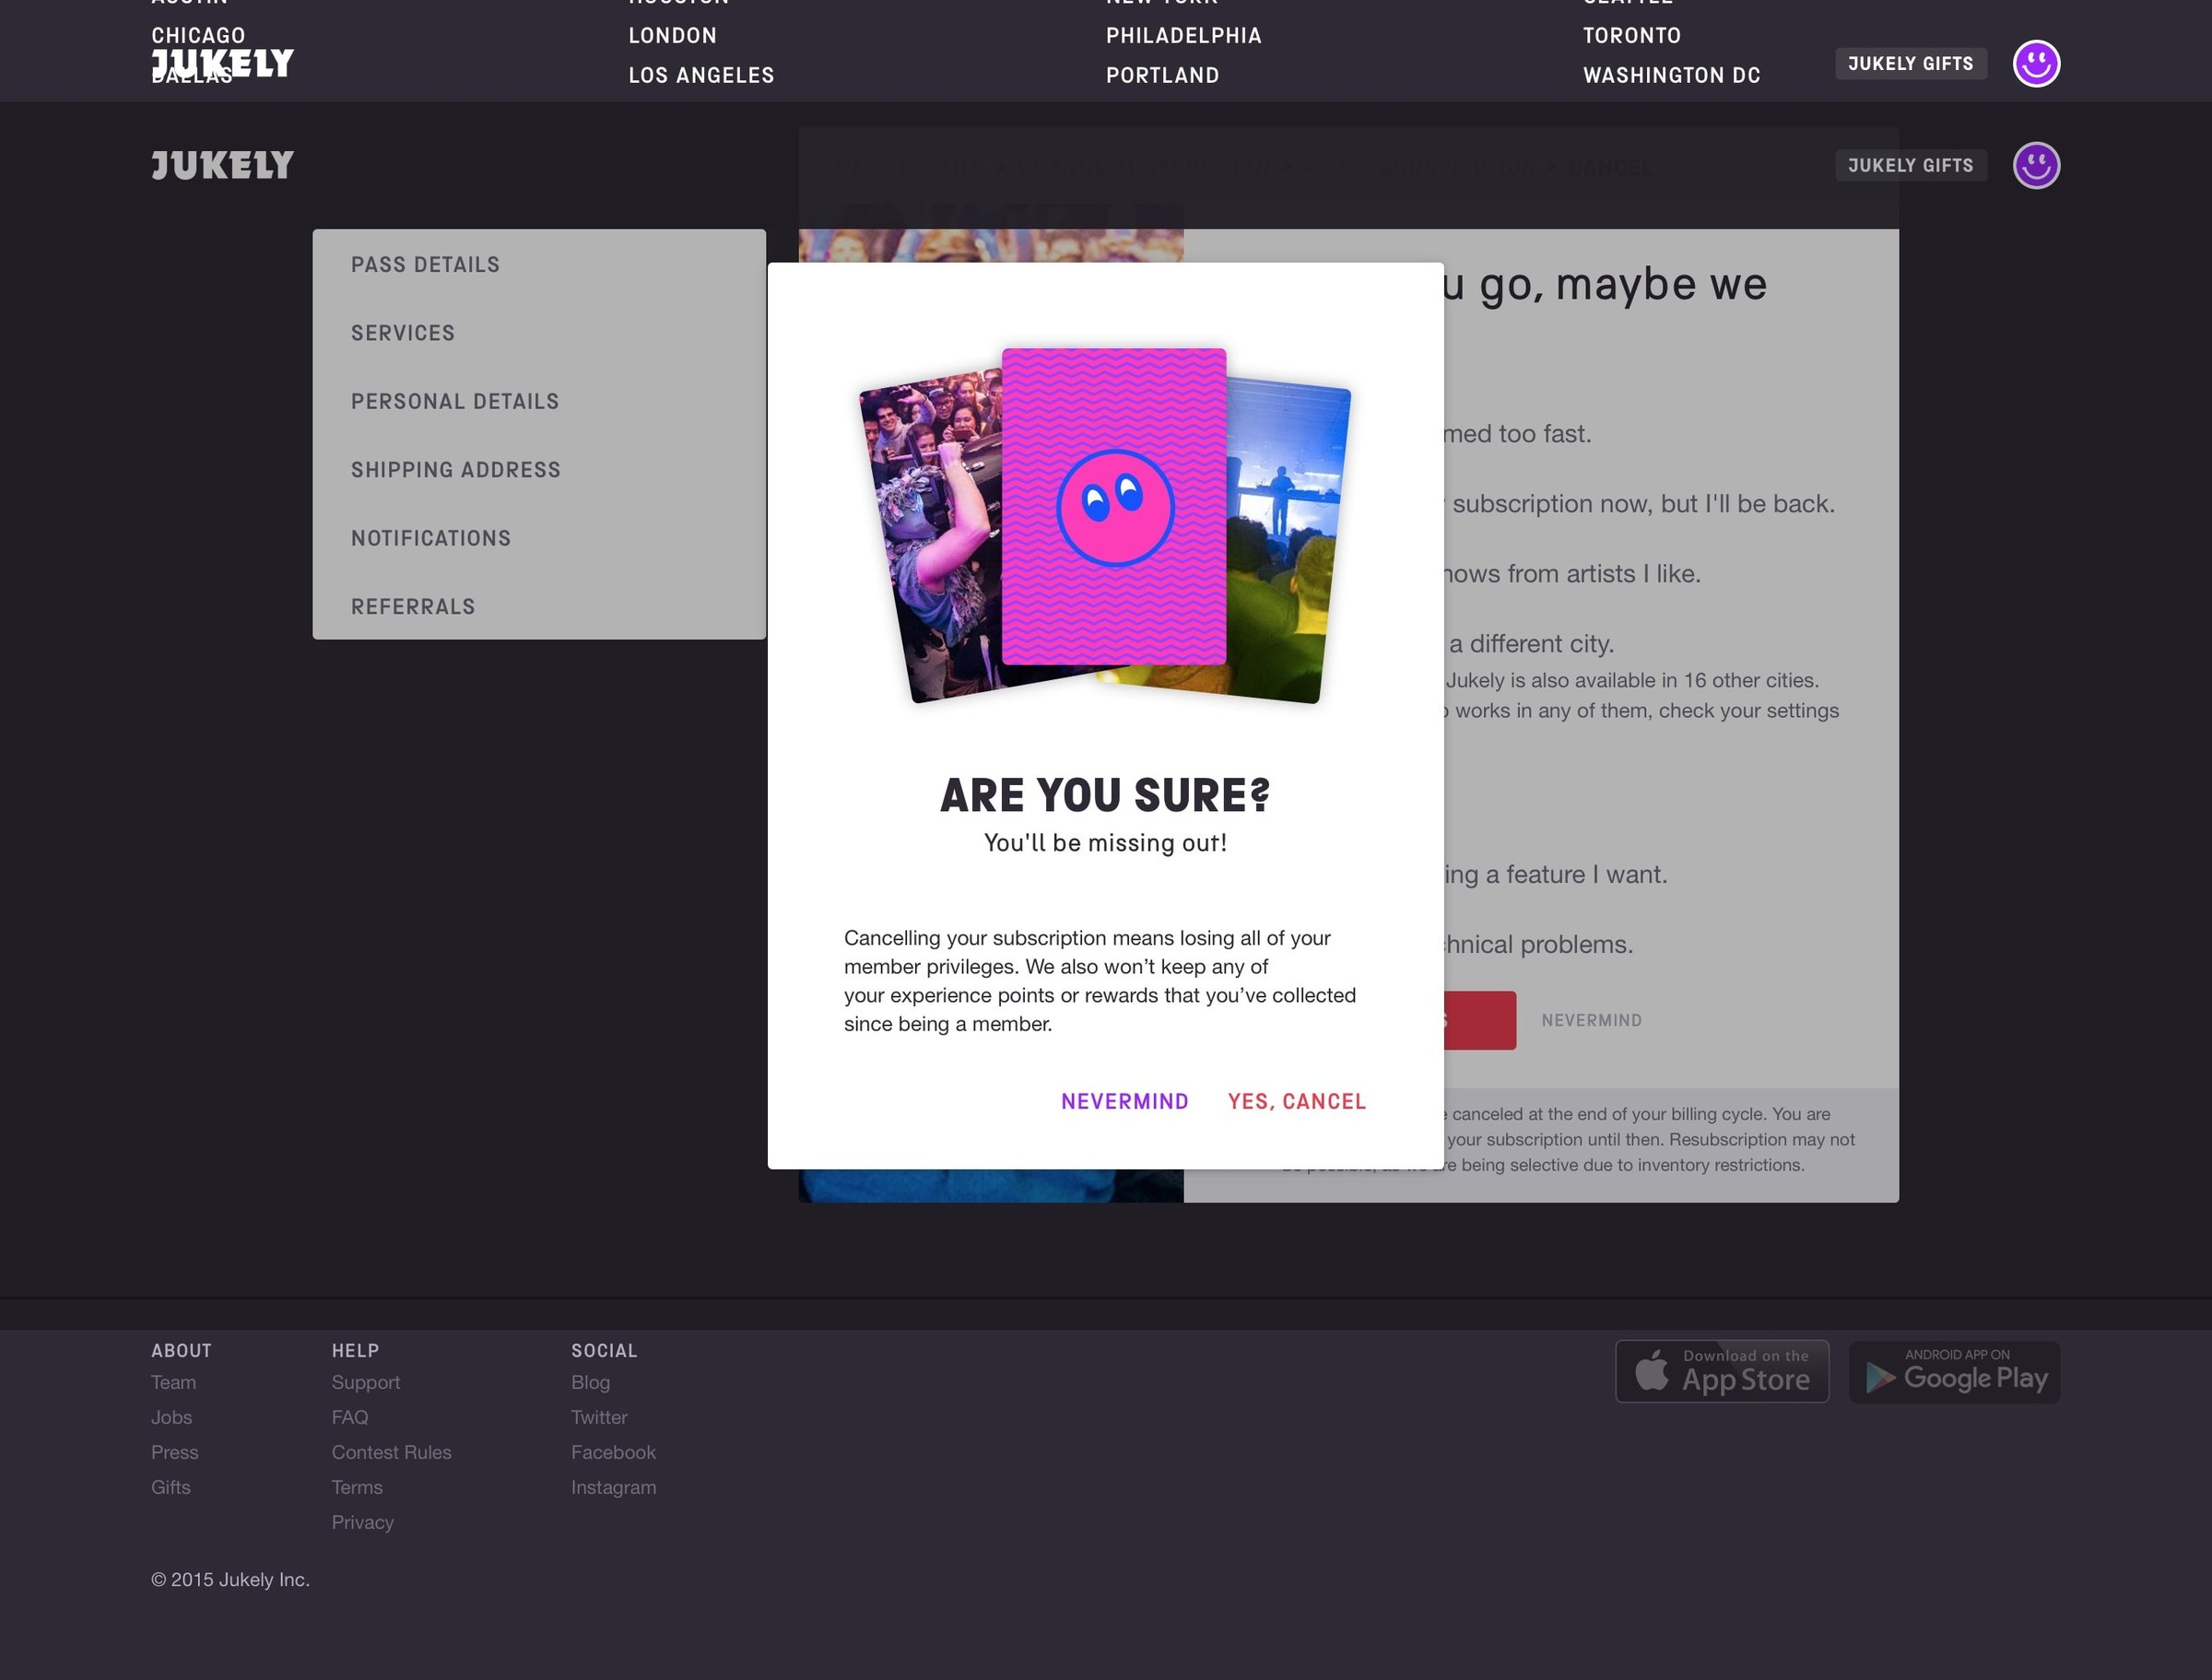
Task: Open Shipping Address section
Action: [x=455, y=470]
